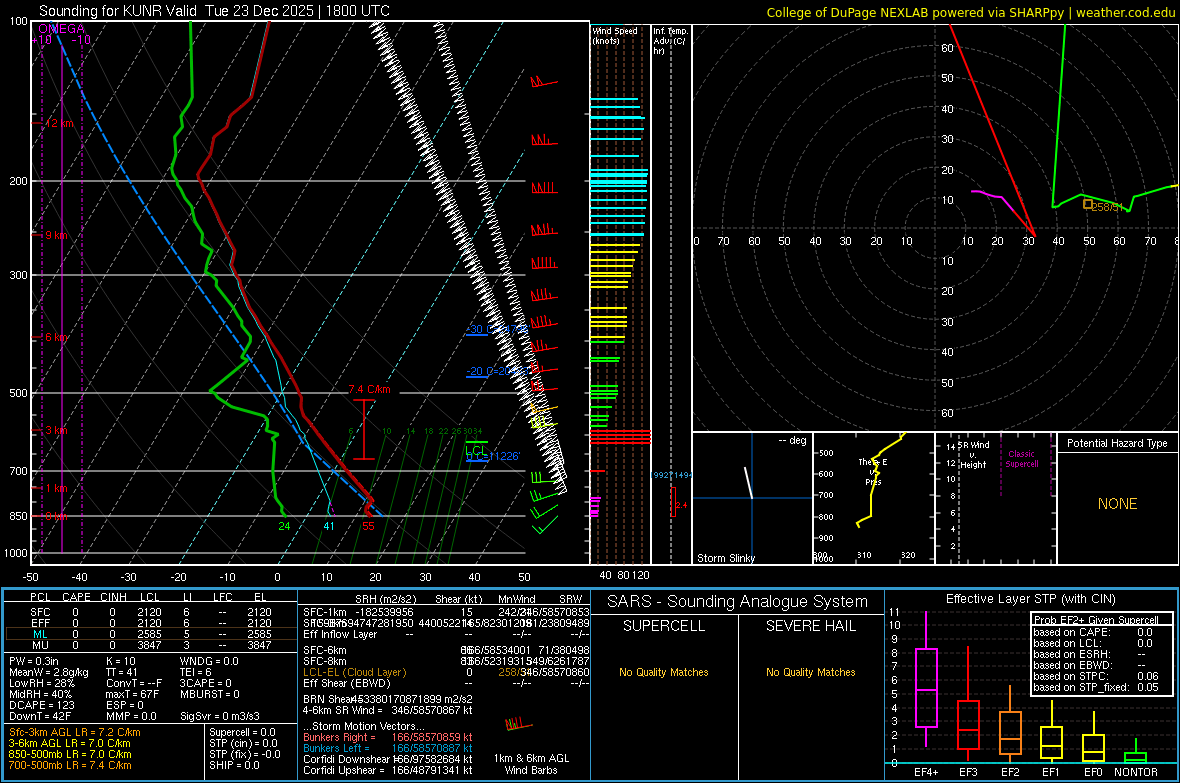
Task: Click the SFC-6km kinematics row
Action: click(446, 650)
